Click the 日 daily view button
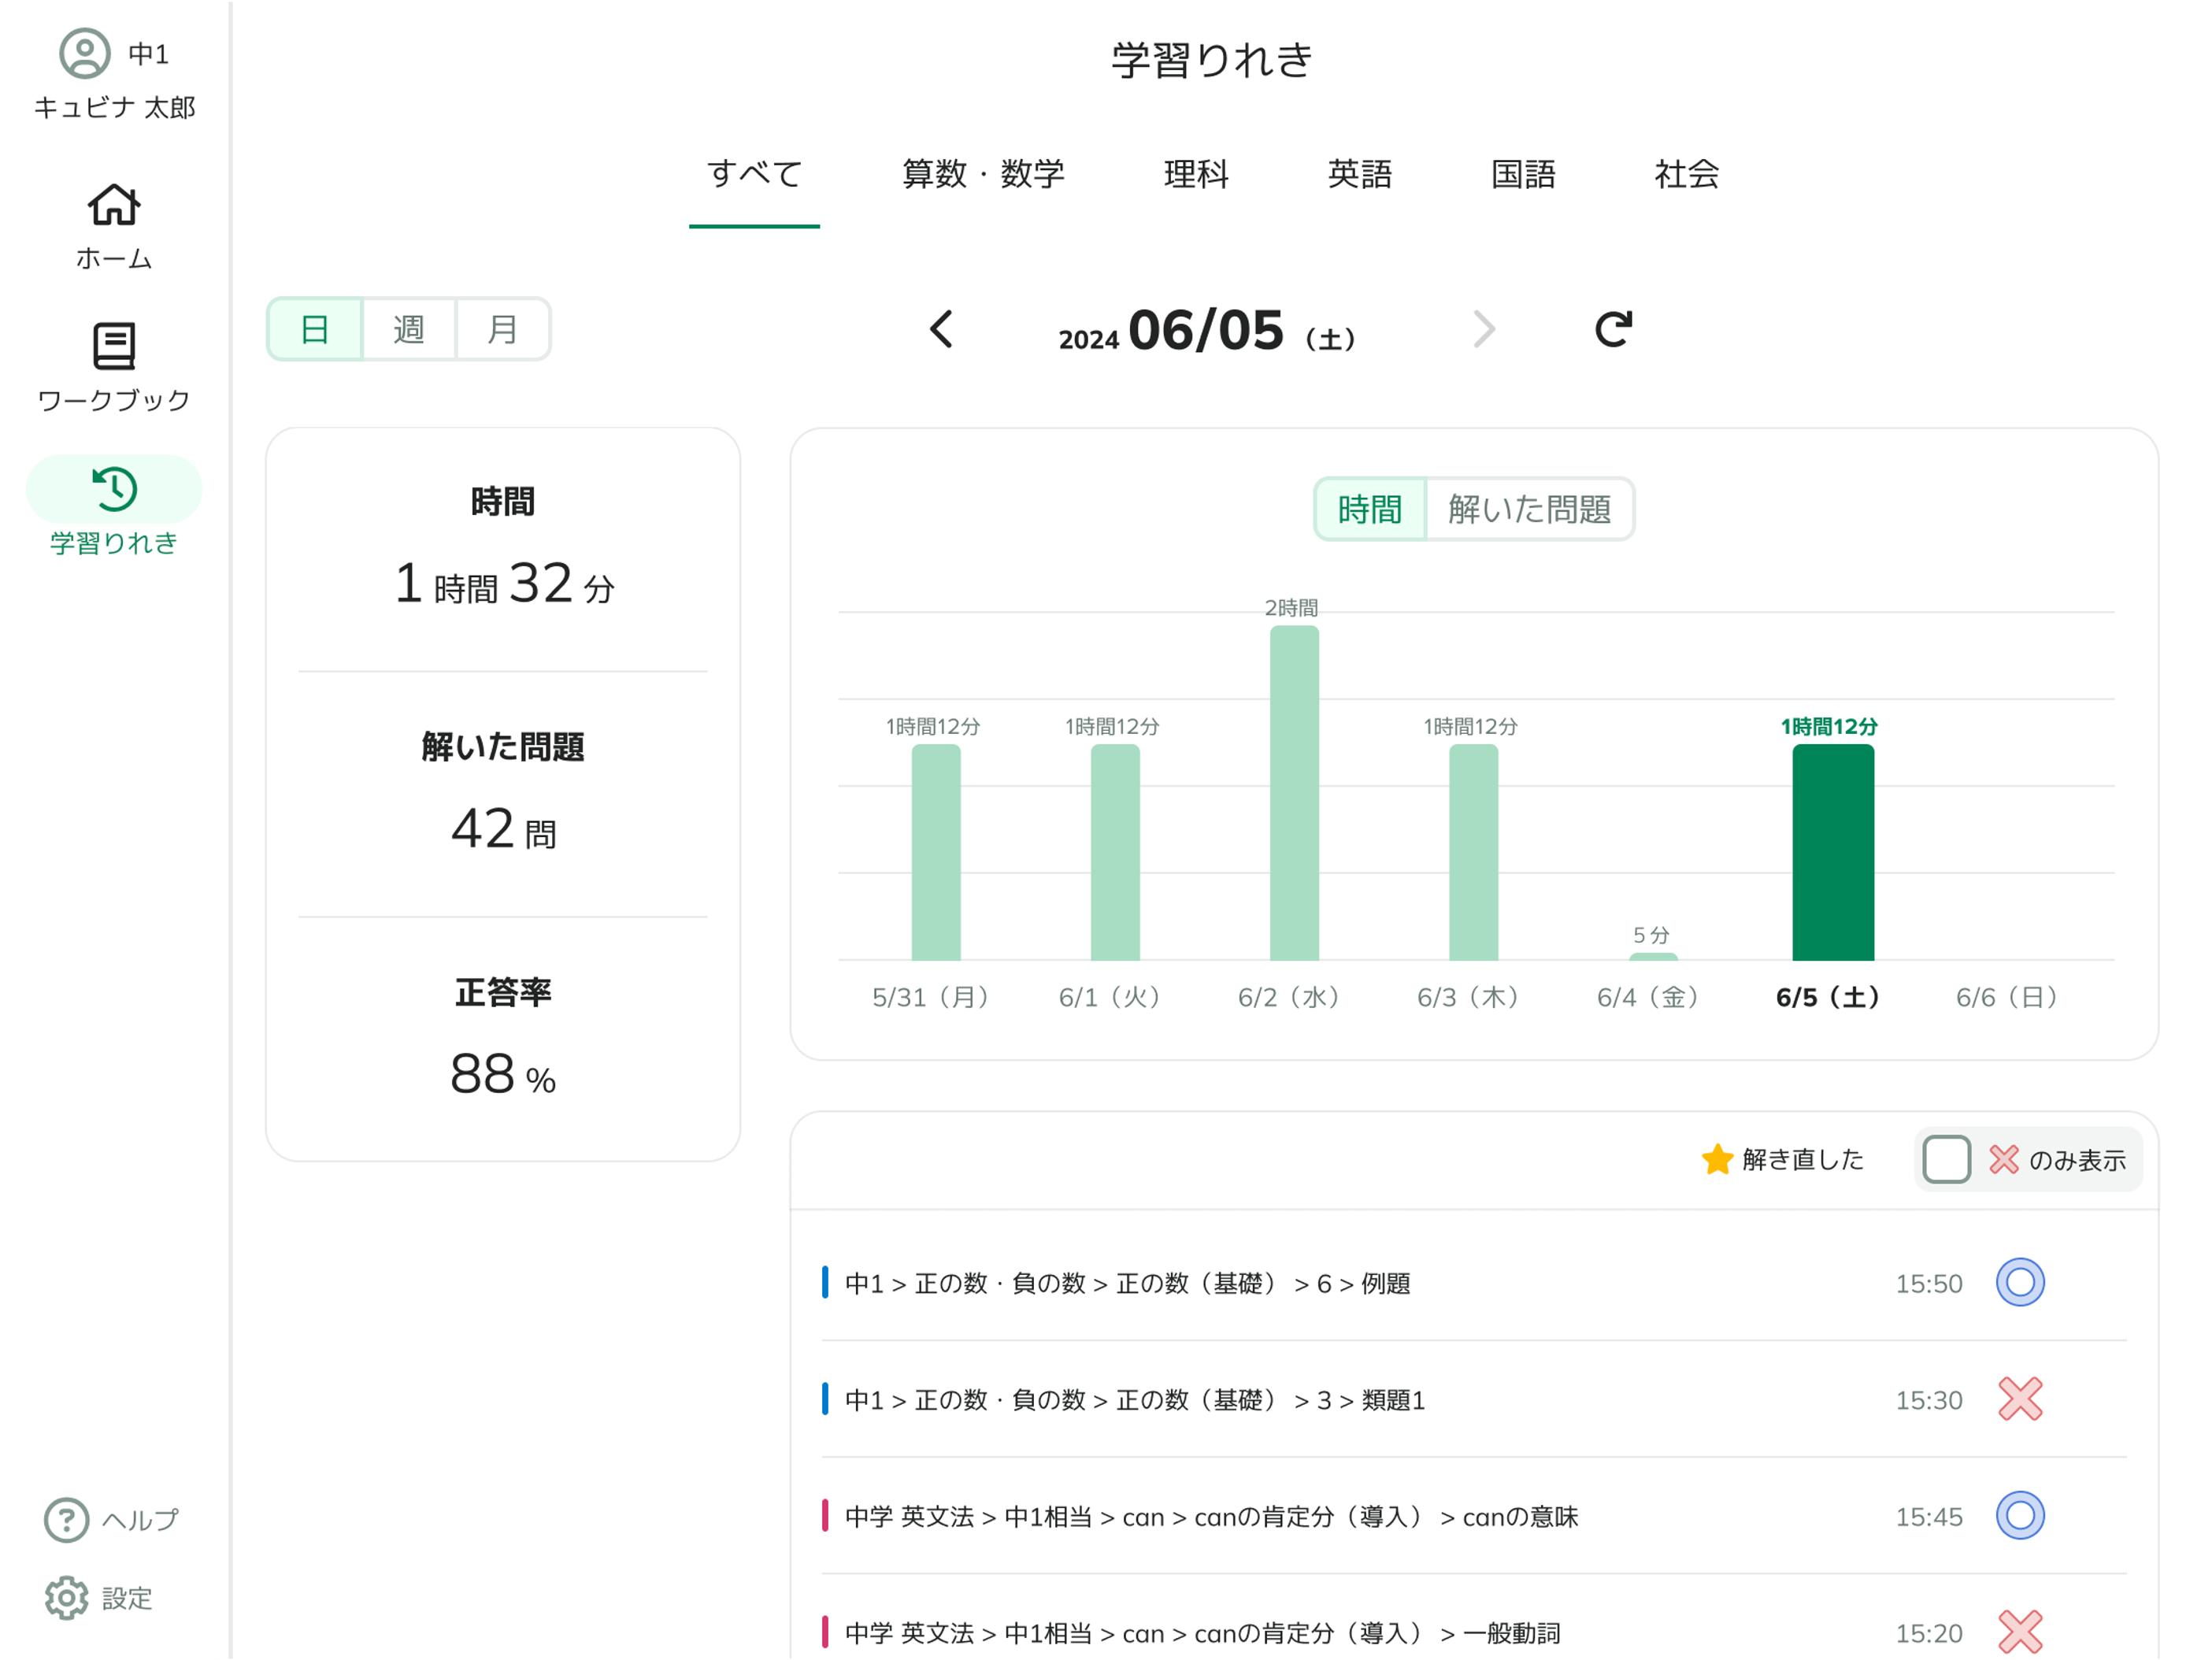This screenshot has height=1660, width=2212. tap(314, 329)
